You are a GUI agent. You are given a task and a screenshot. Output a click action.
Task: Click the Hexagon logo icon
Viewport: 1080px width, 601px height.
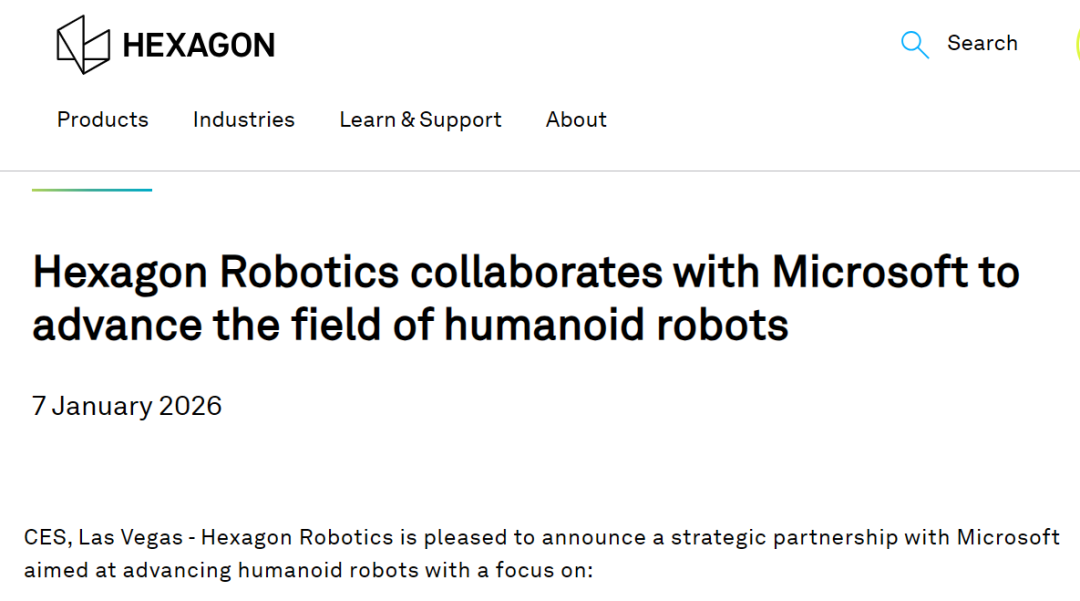[83, 45]
